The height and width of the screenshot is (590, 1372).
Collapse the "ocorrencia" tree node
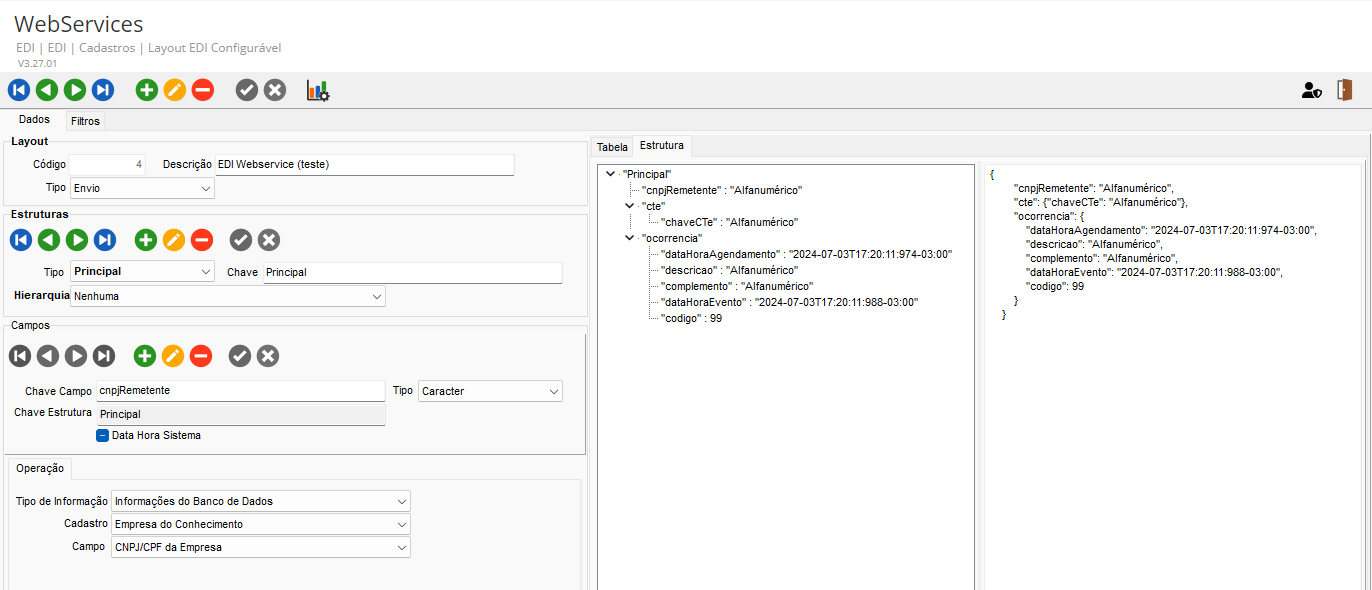(x=629, y=238)
